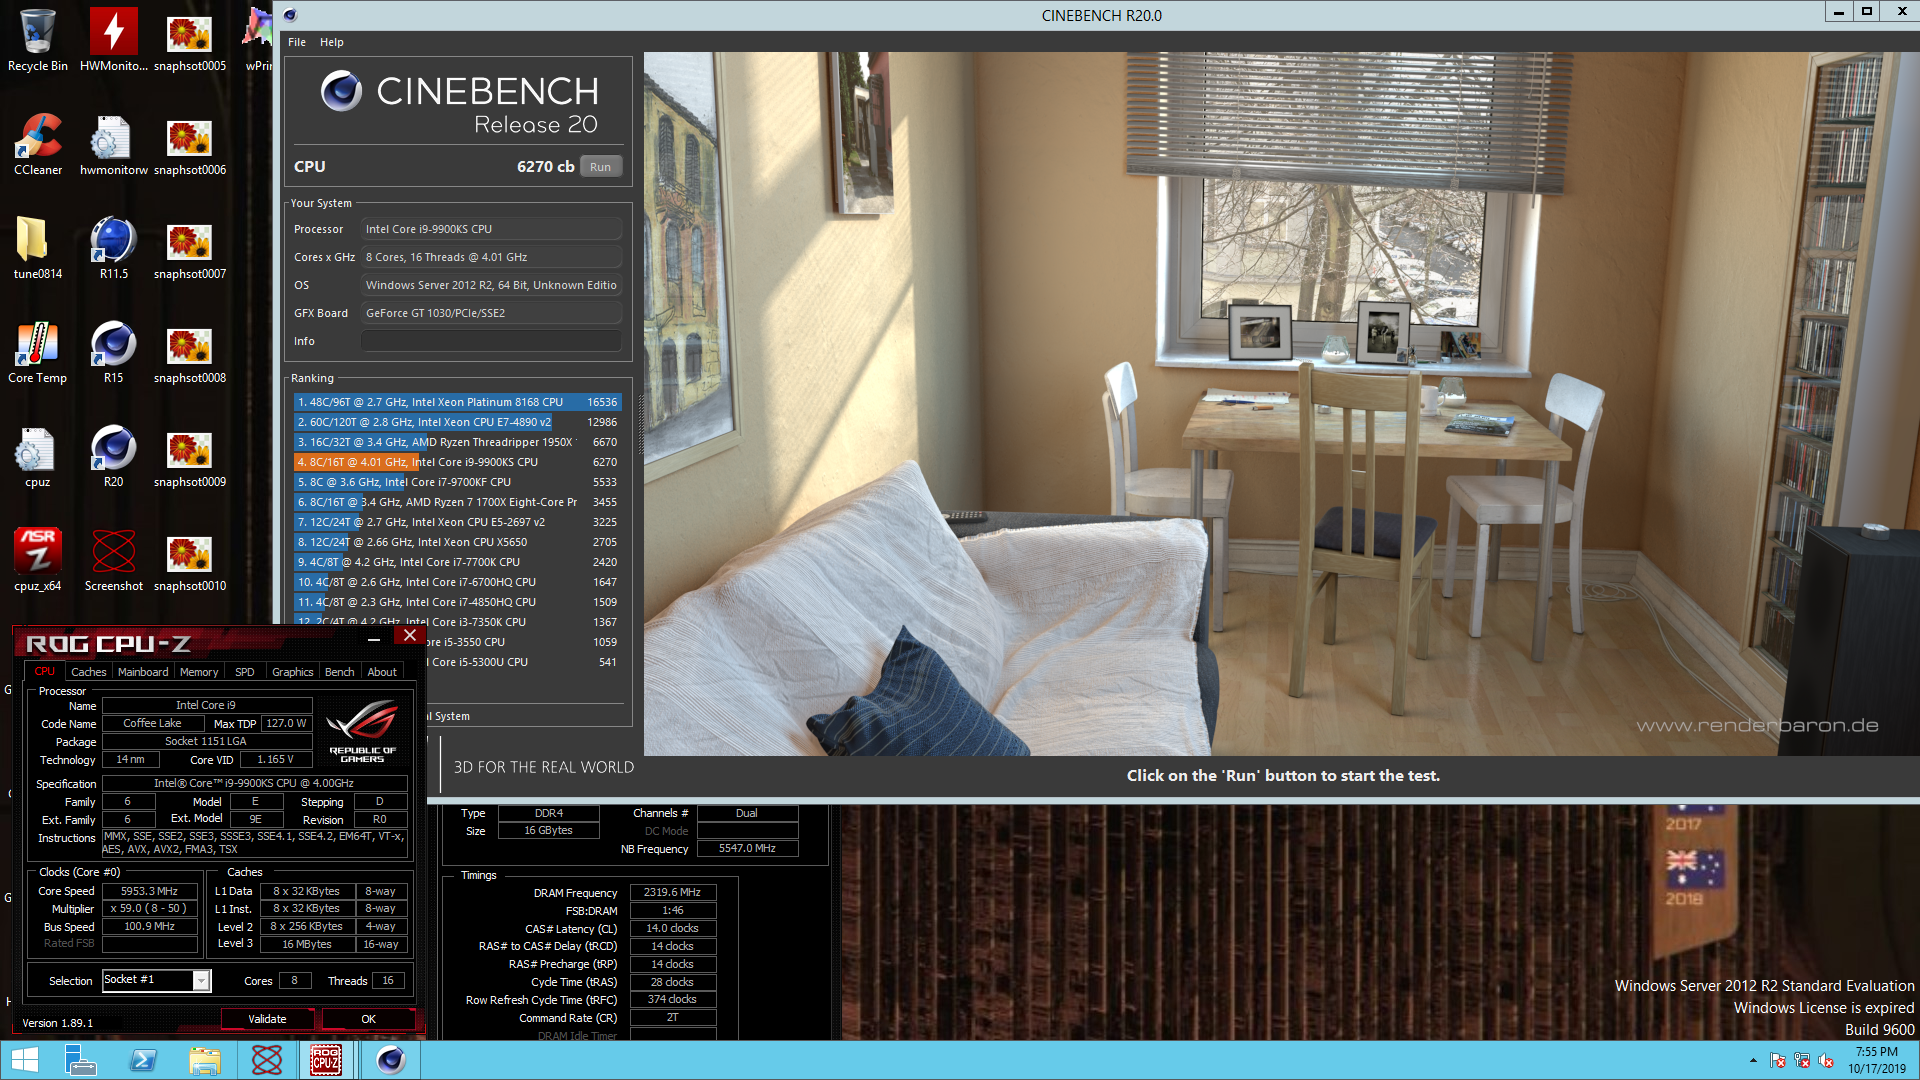
Task: Open Server Manager from the taskbar
Action: pos(80,1060)
